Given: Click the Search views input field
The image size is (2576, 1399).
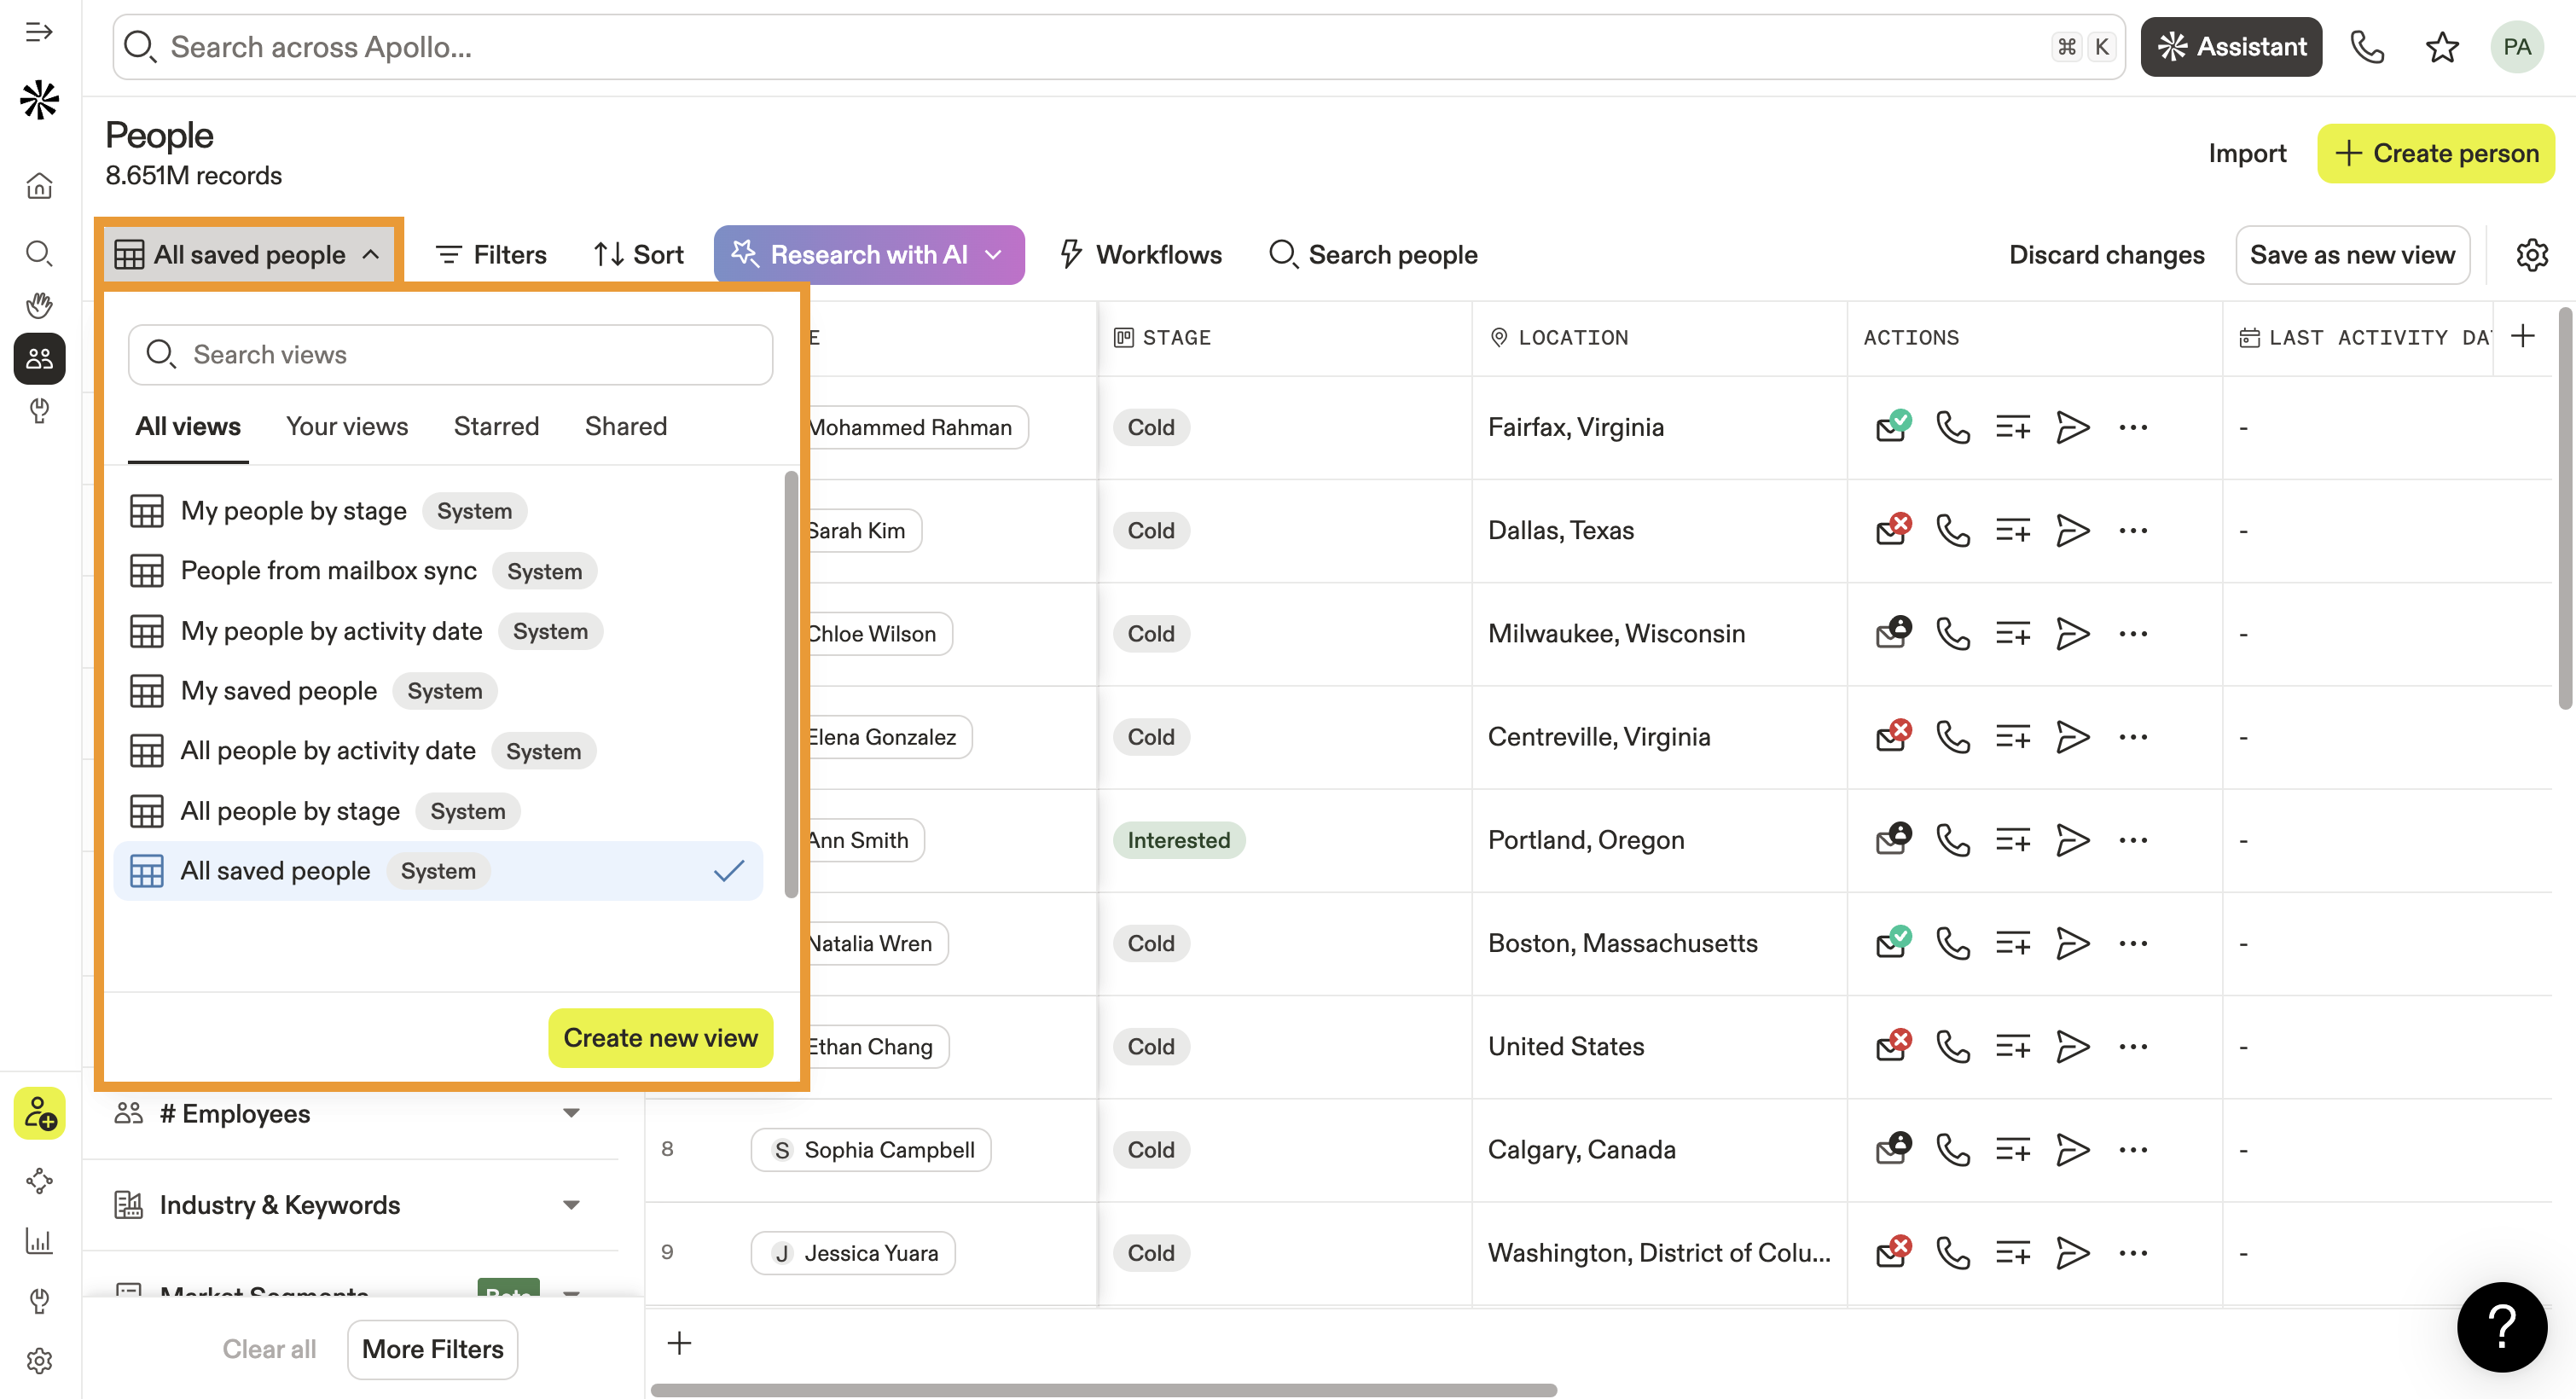Looking at the screenshot, I should pyautogui.click(x=450, y=355).
